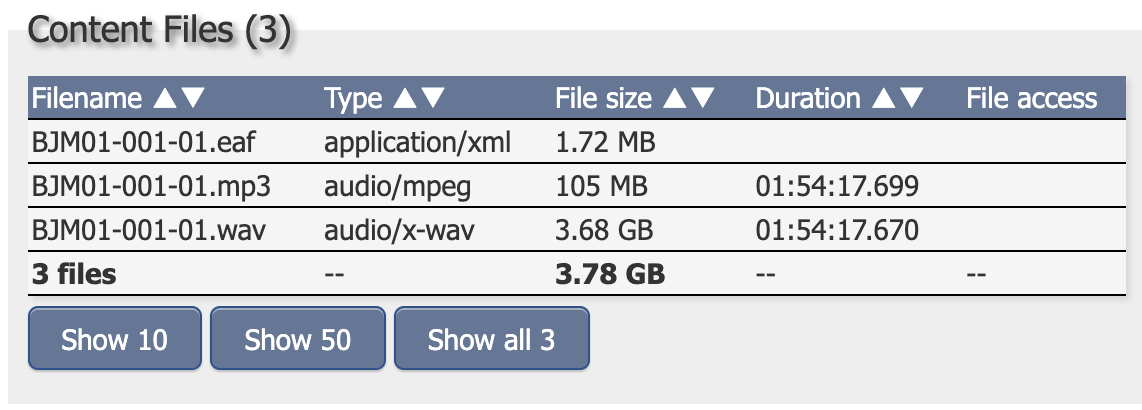Sort Duration ascending with up arrow

[x=883, y=98]
